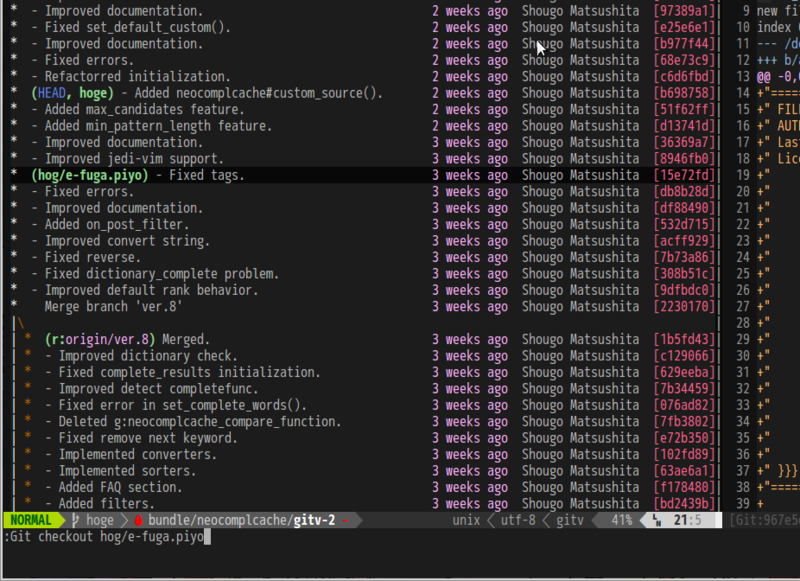Select the (hog/e-fuga.piyo) branch ref
Screen dimensions: 800x581
[90, 175]
